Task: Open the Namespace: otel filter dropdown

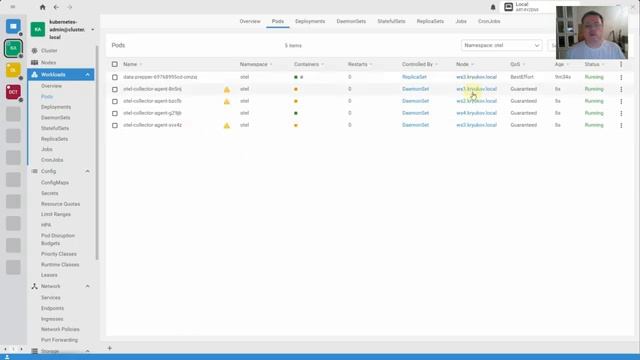Action: 501,45
